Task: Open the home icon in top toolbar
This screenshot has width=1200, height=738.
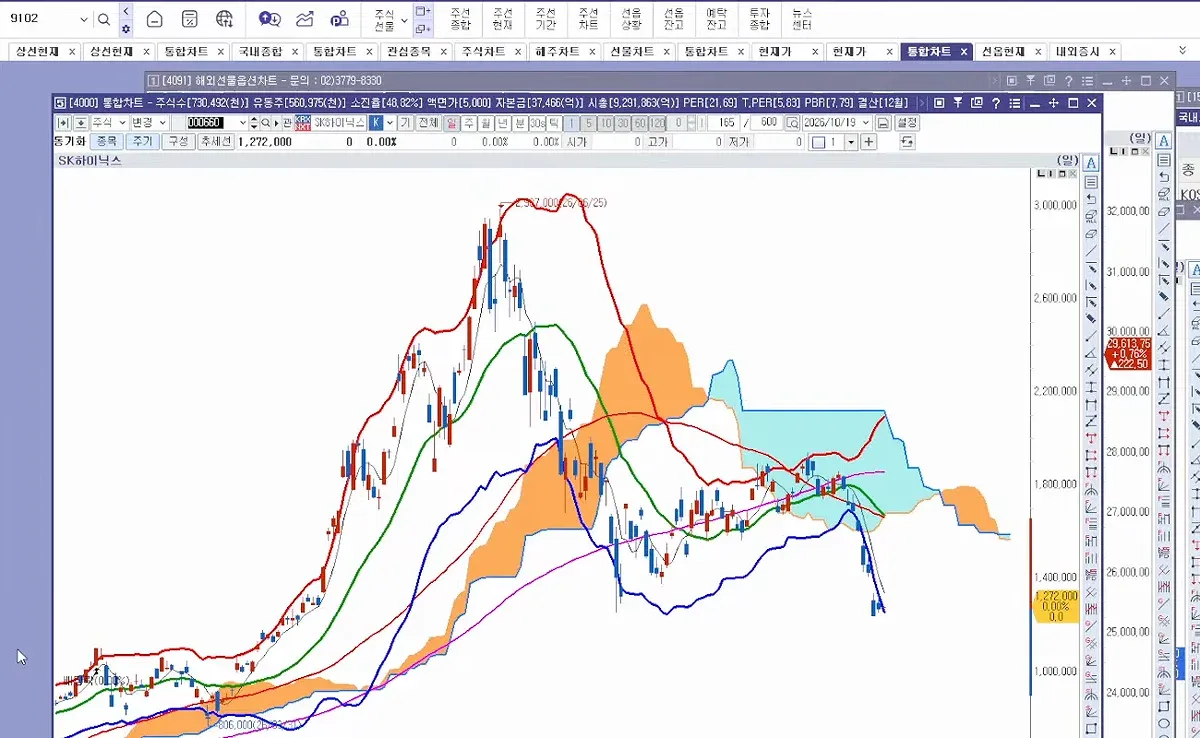Action: click(154, 19)
